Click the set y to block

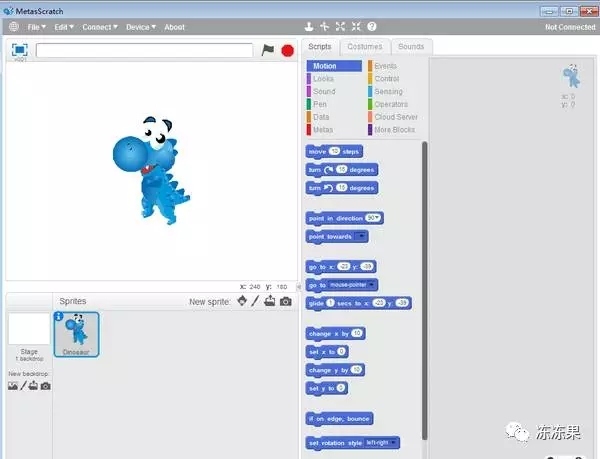tap(326, 388)
